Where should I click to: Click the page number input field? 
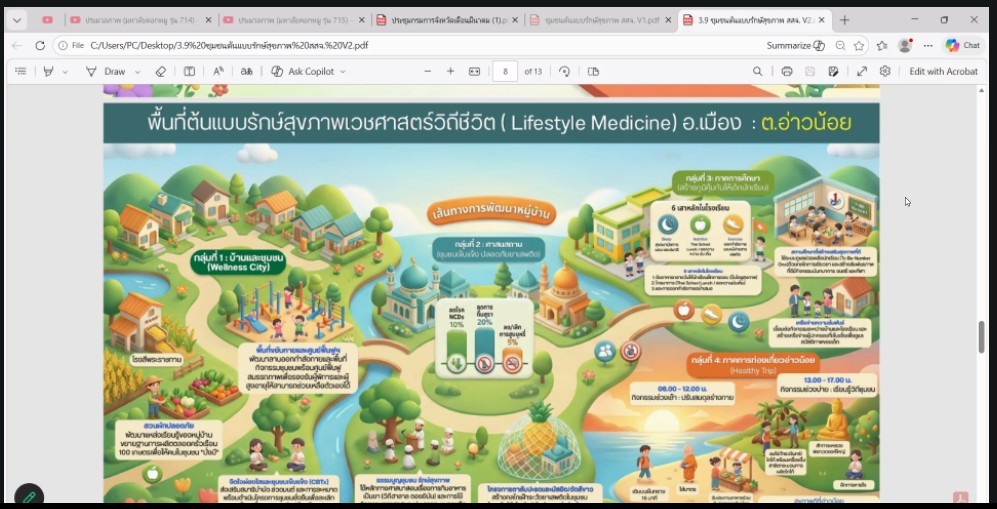(x=506, y=71)
